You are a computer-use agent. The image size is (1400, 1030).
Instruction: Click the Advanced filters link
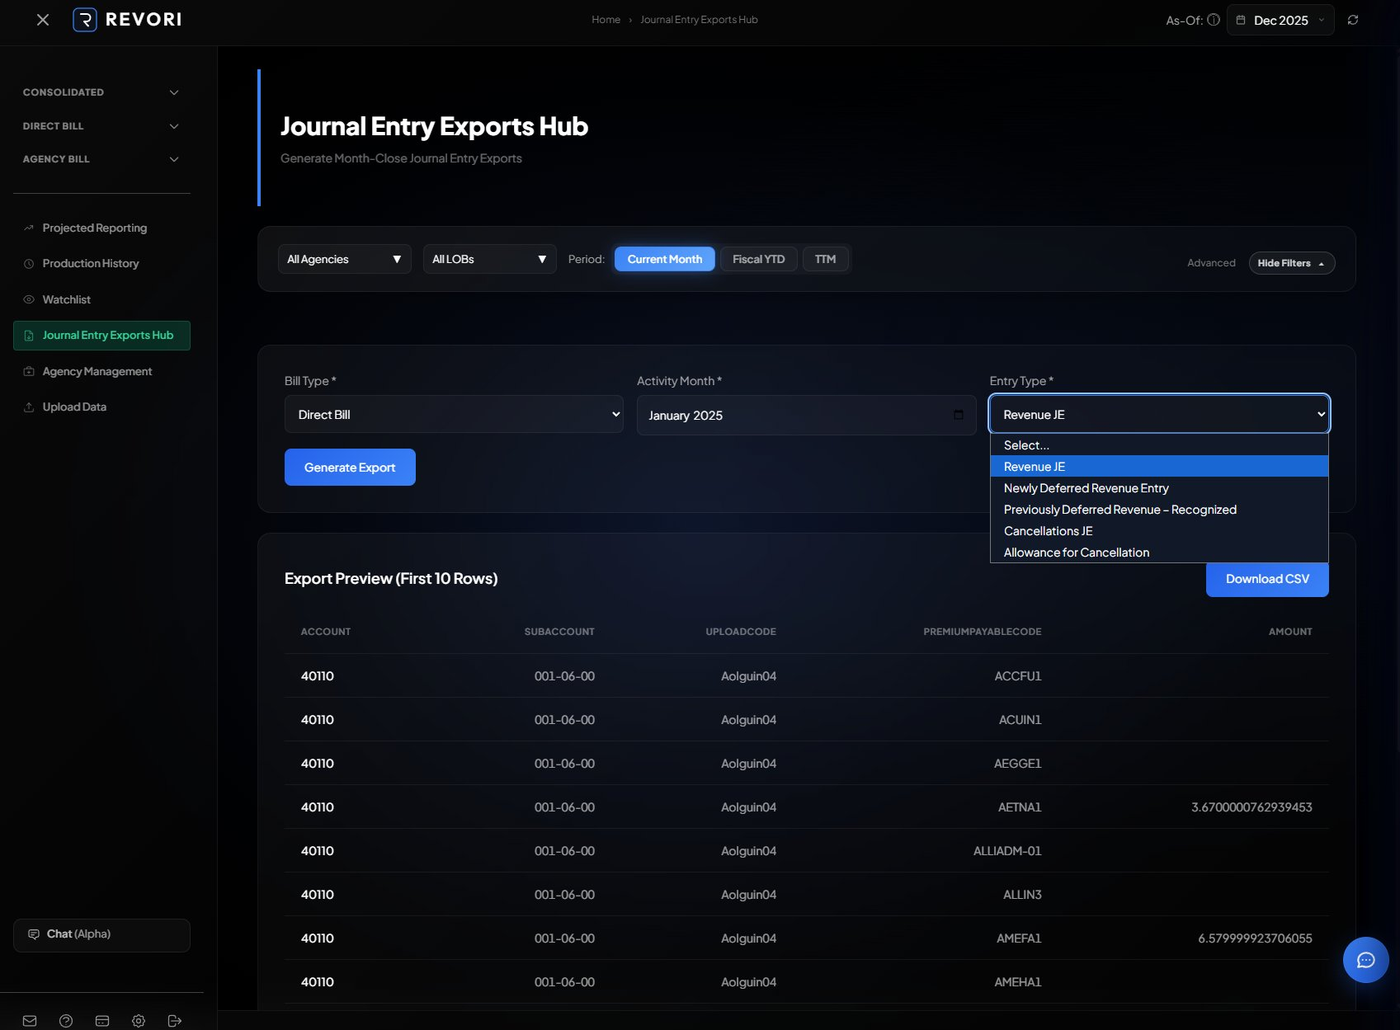(x=1211, y=263)
